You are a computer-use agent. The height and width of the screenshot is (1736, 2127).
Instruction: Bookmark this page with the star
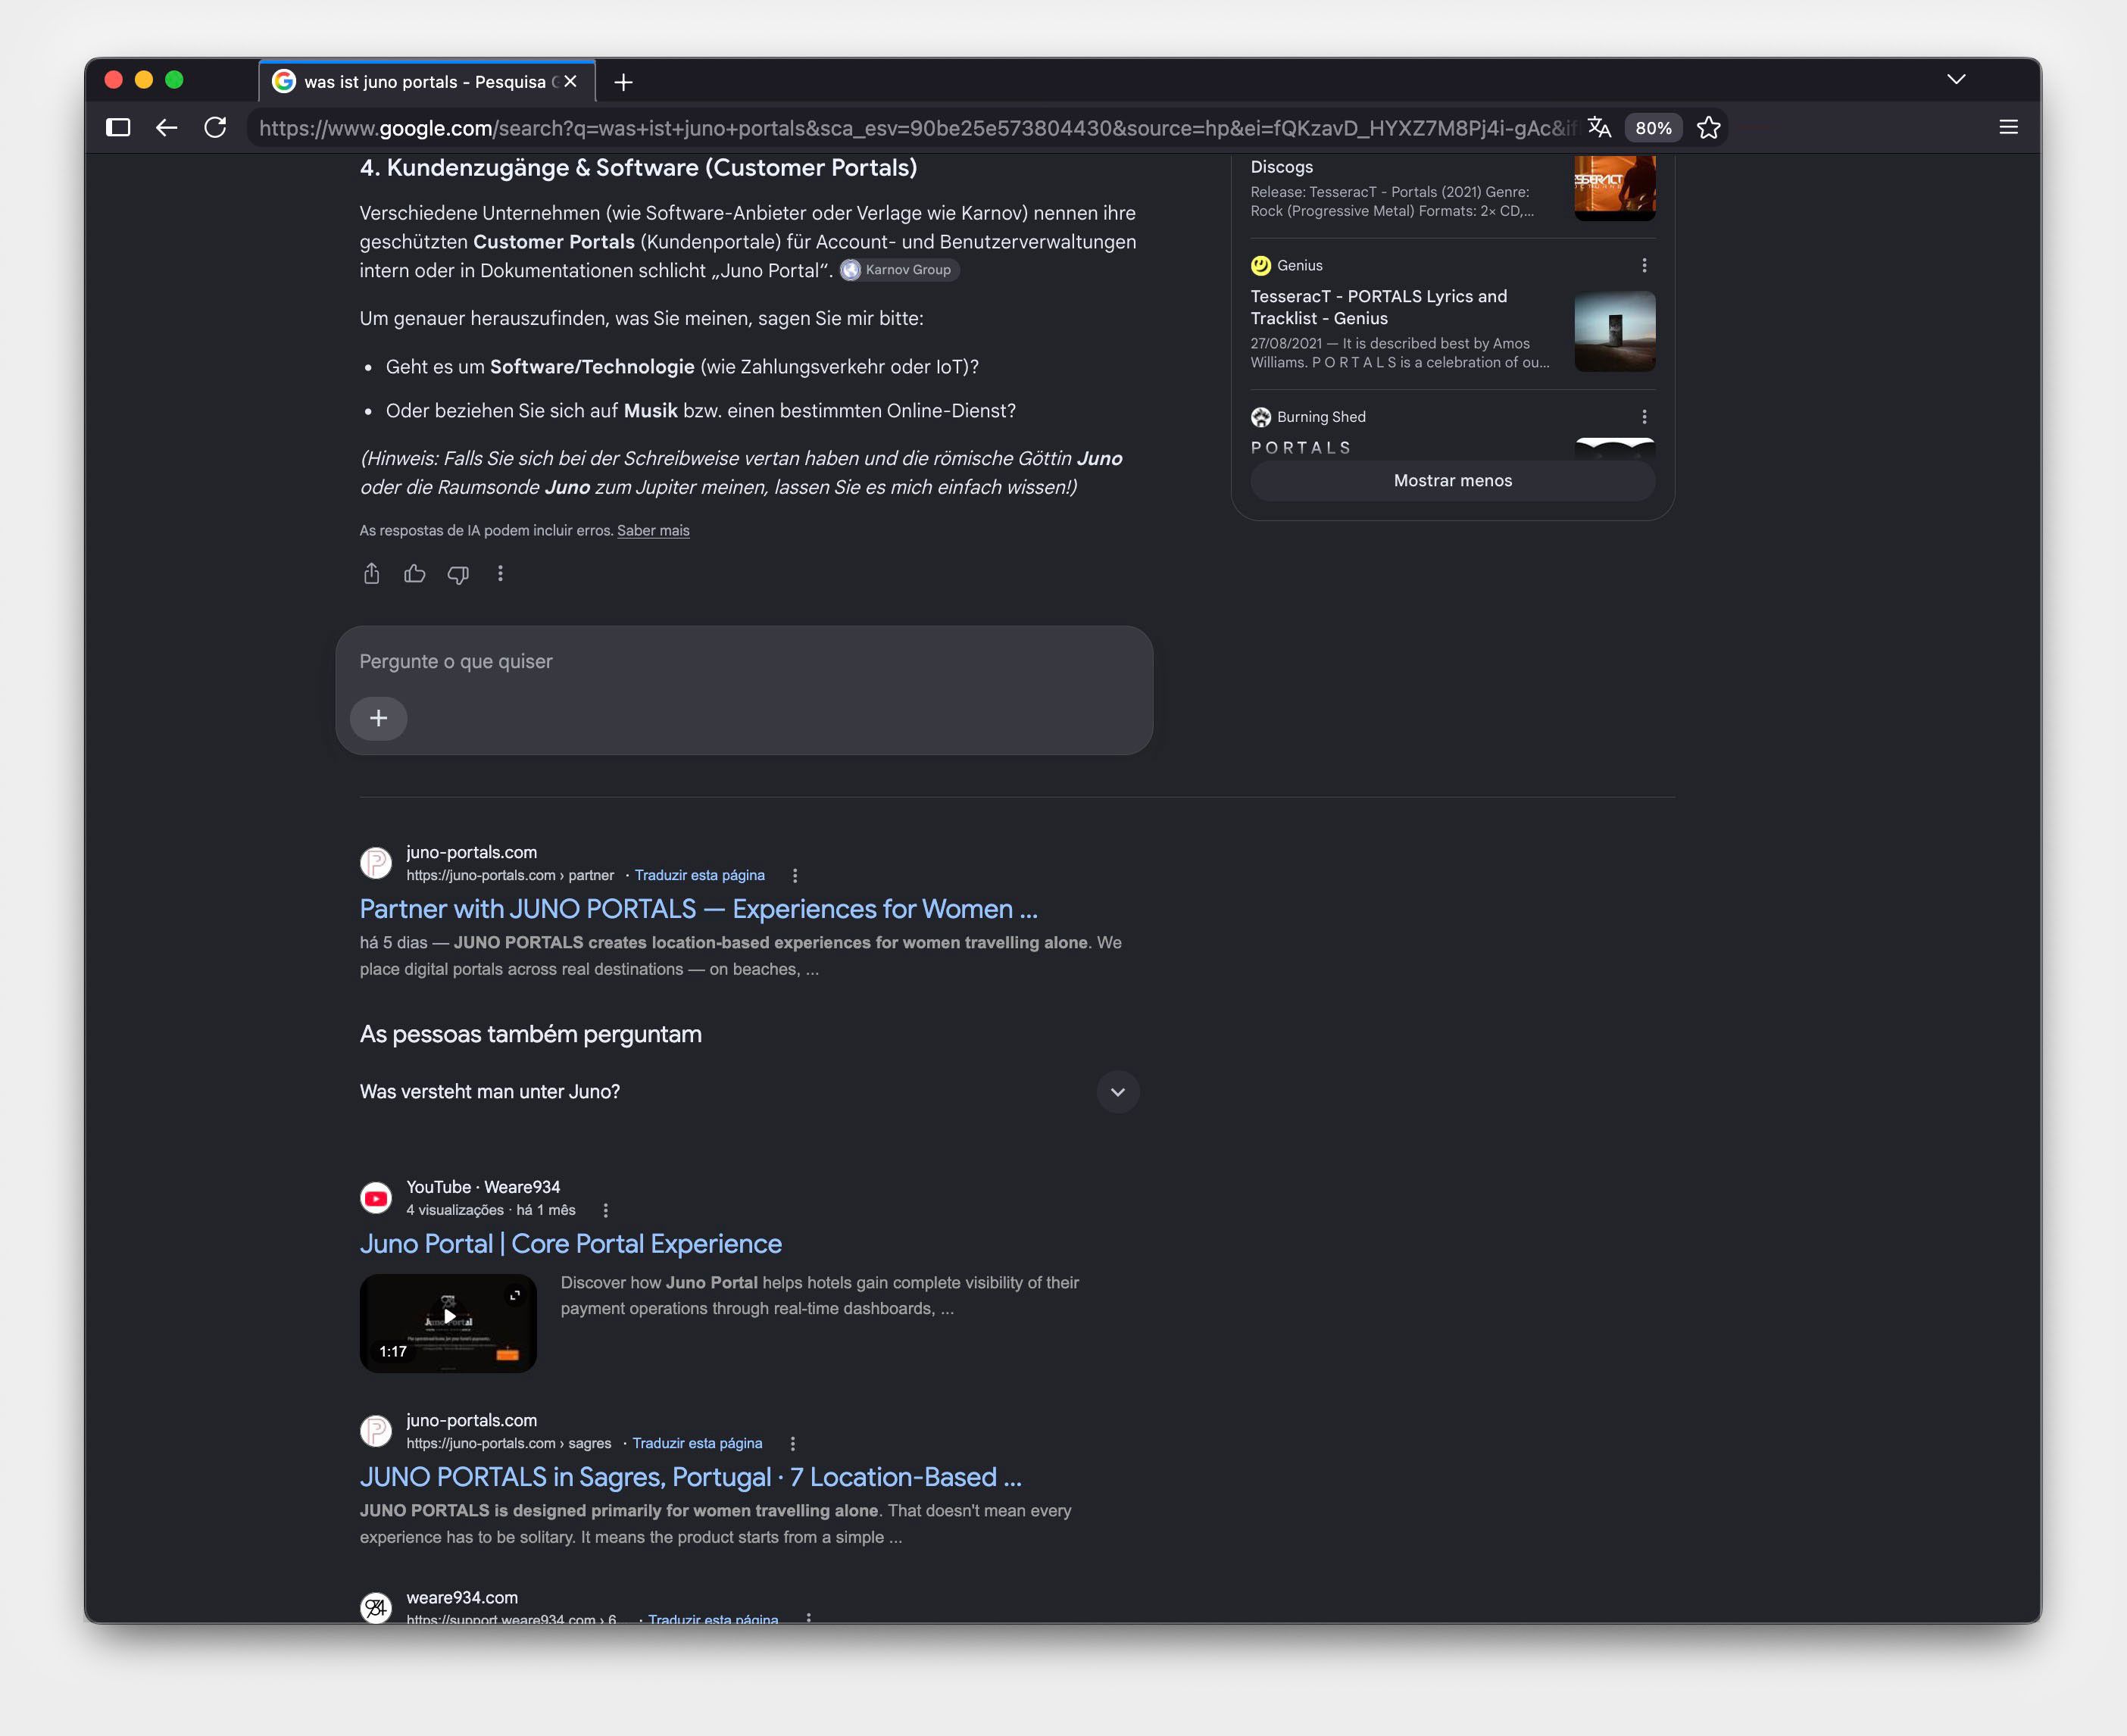click(1709, 128)
